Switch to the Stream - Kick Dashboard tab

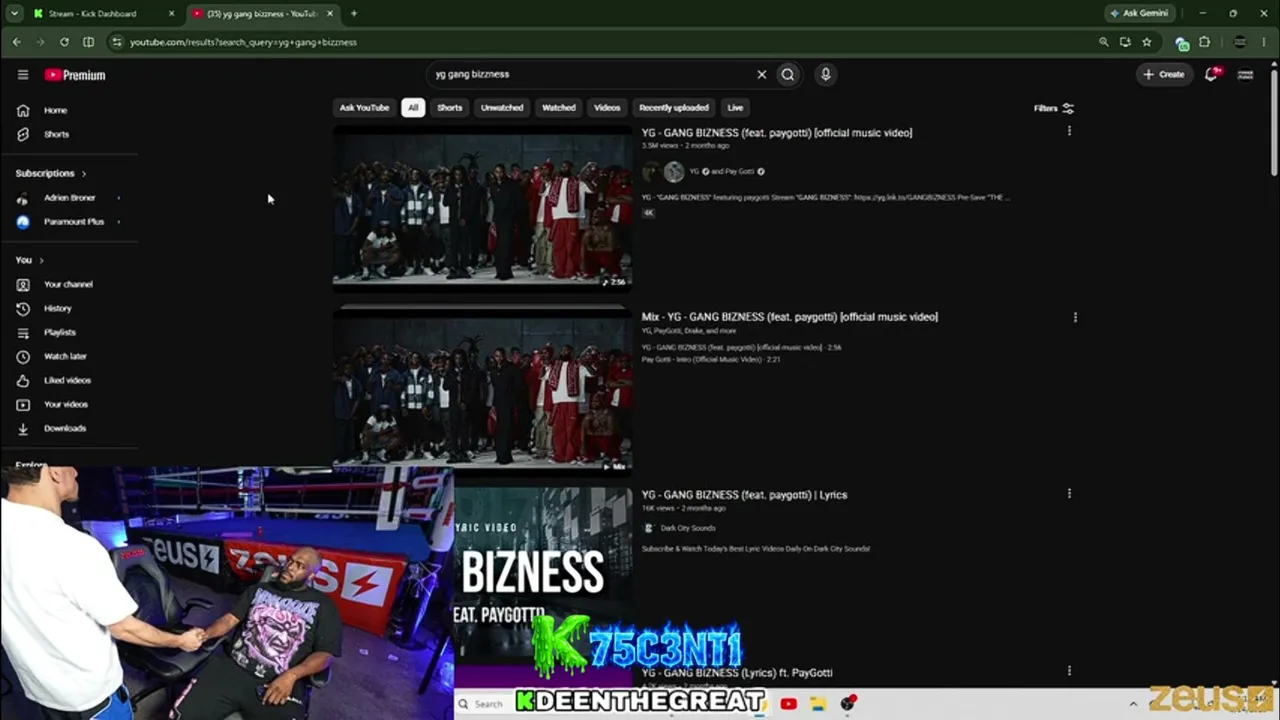pos(95,13)
